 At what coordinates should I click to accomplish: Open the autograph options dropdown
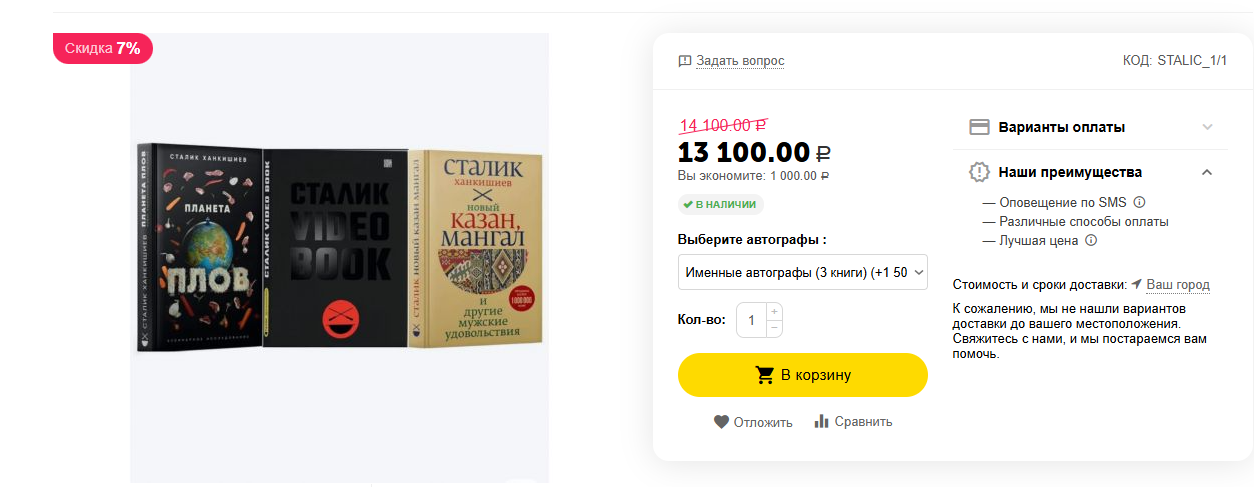click(x=803, y=272)
